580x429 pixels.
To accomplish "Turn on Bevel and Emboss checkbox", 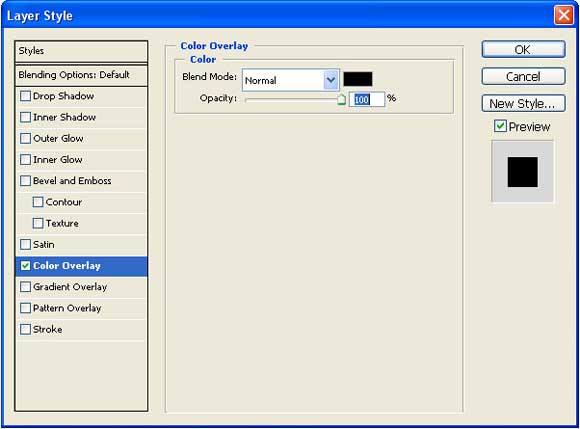I will (x=26, y=181).
